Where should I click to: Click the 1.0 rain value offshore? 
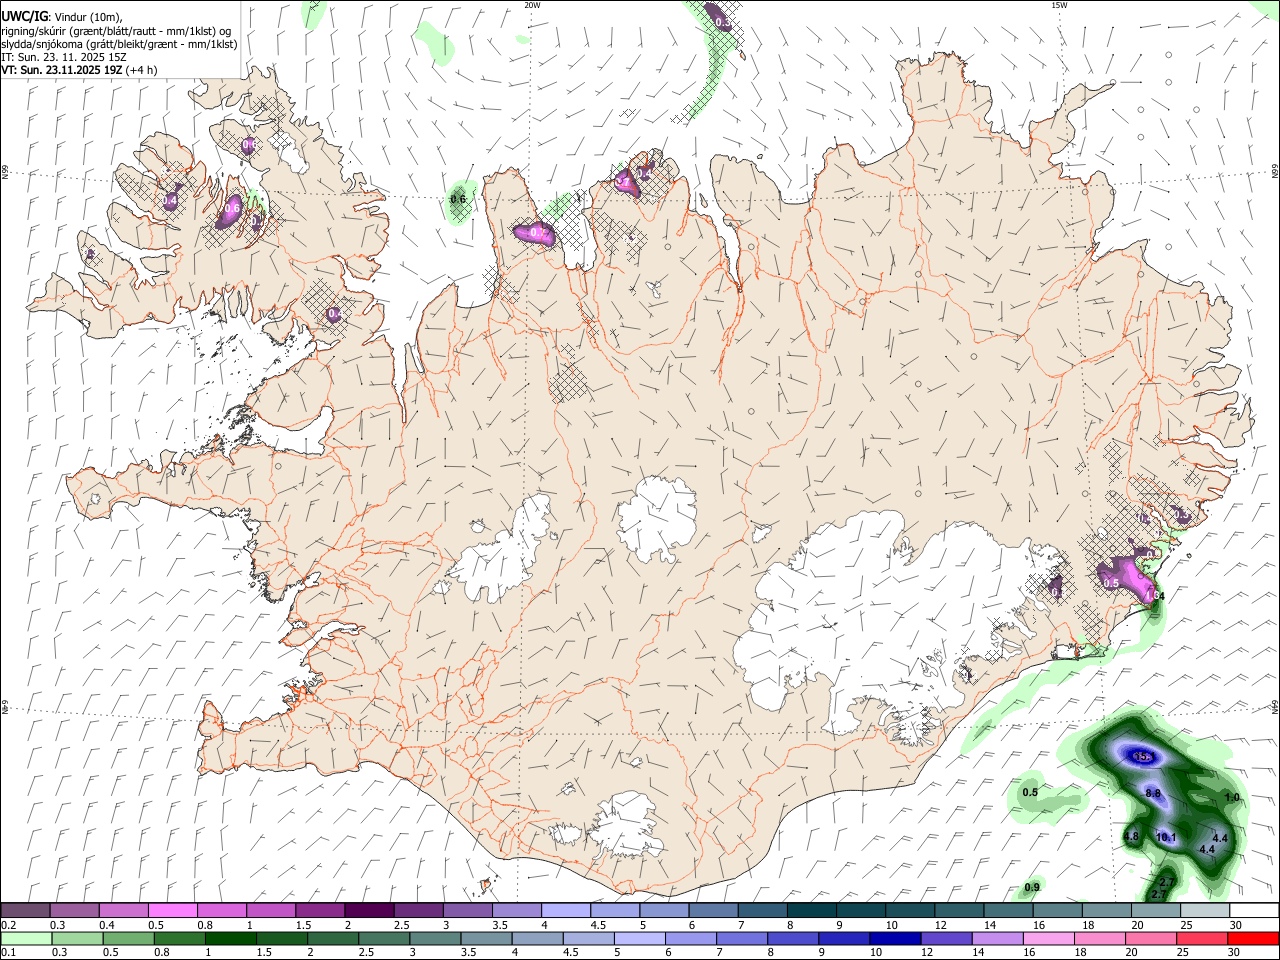[1232, 797]
